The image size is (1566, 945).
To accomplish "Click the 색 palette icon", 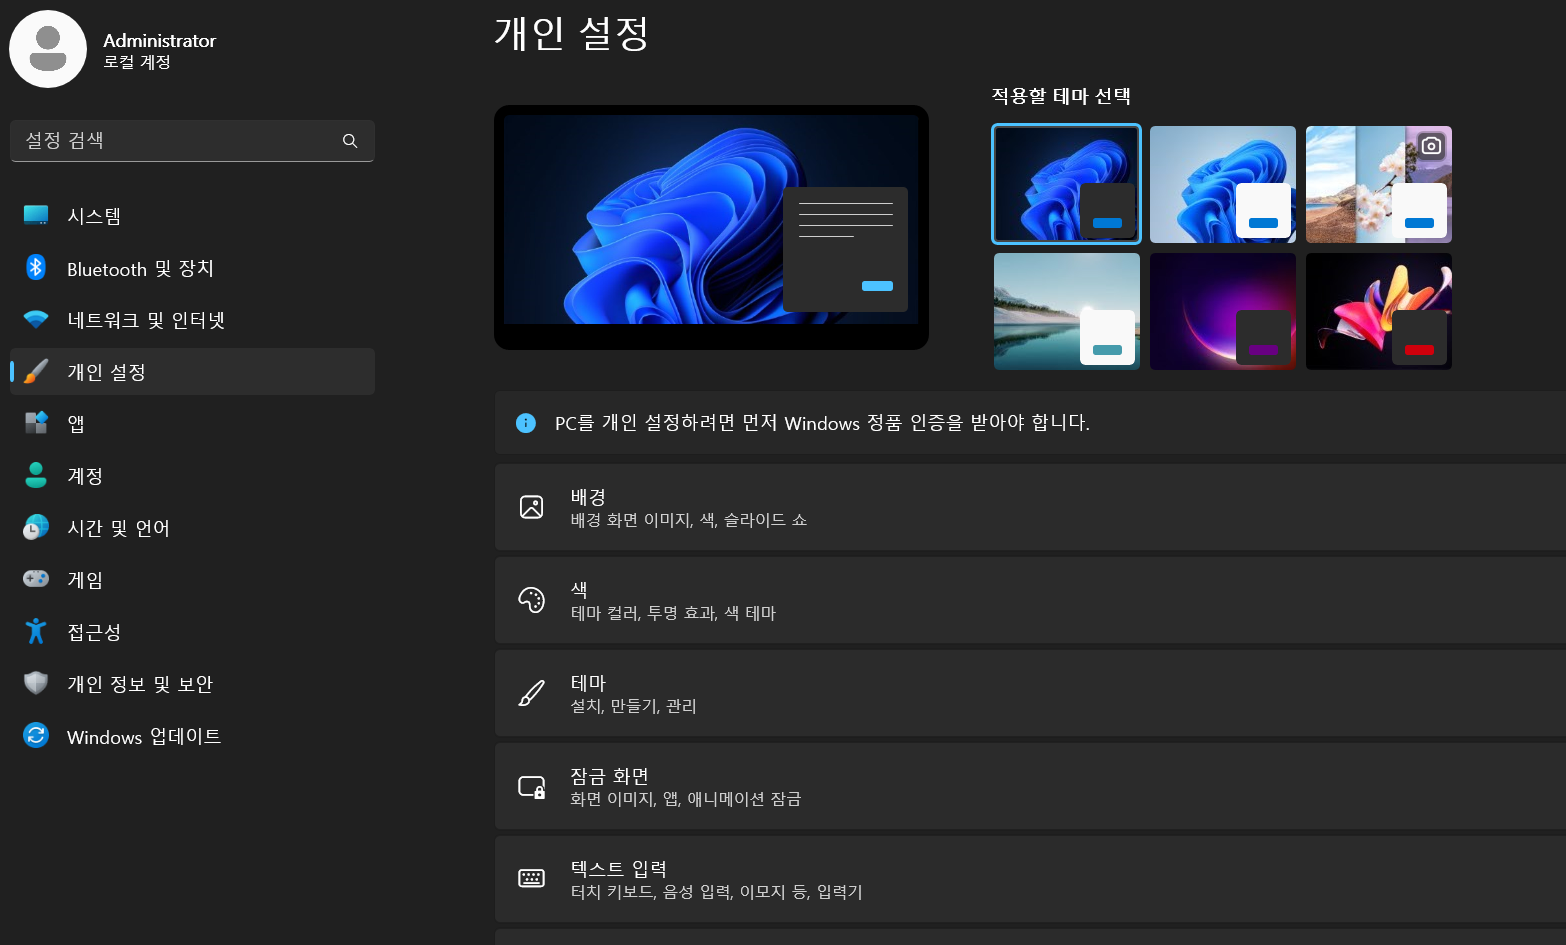I will 531,600.
